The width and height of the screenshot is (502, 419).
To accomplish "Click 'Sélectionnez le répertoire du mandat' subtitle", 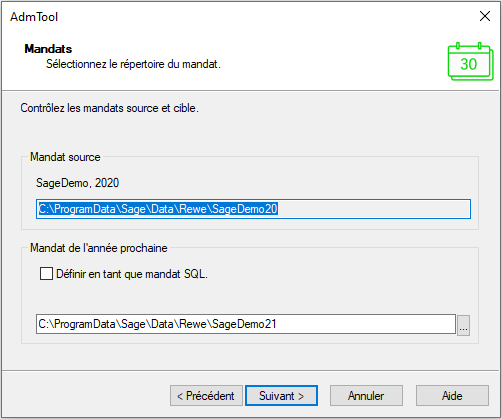I will click(133, 64).
